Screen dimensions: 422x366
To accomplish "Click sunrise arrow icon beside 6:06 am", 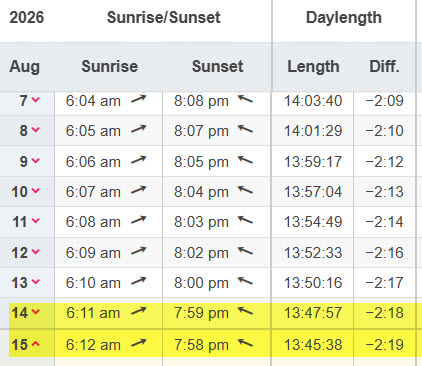I will (x=139, y=160).
